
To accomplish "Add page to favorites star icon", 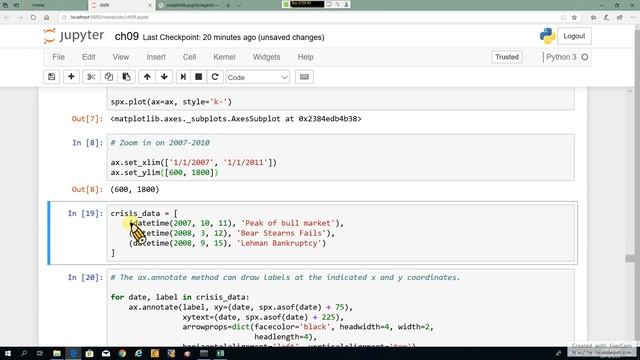I will point(574,17).
